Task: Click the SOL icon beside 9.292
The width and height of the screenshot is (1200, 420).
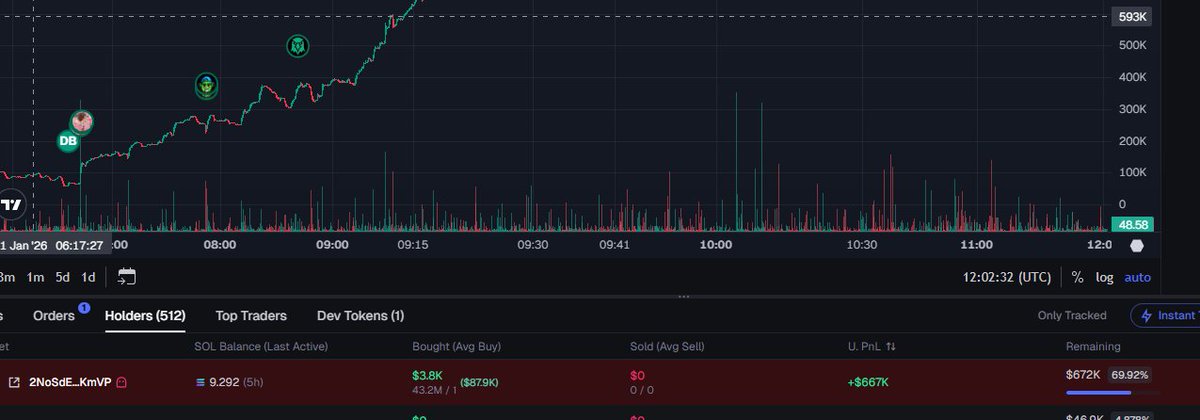Action: (200, 382)
